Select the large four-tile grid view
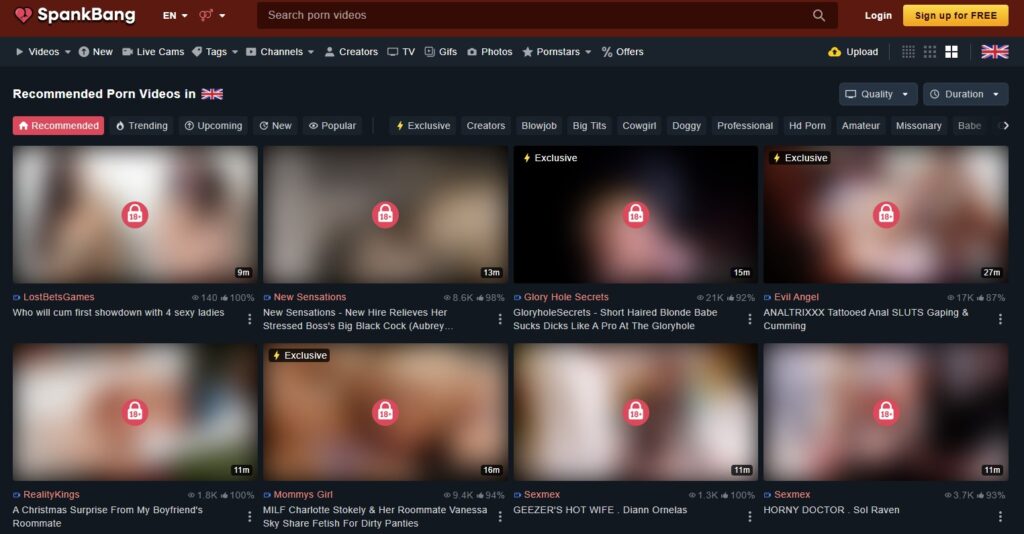This screenshot has height=534, width=1024. pyautogui.click(x=952, y=52)
